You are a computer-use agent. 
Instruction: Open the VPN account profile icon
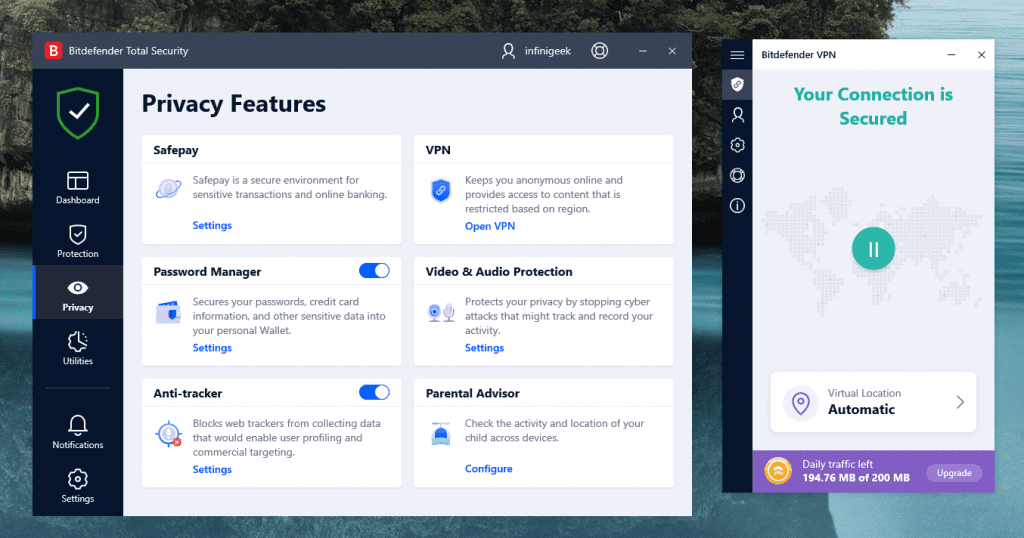738,115
